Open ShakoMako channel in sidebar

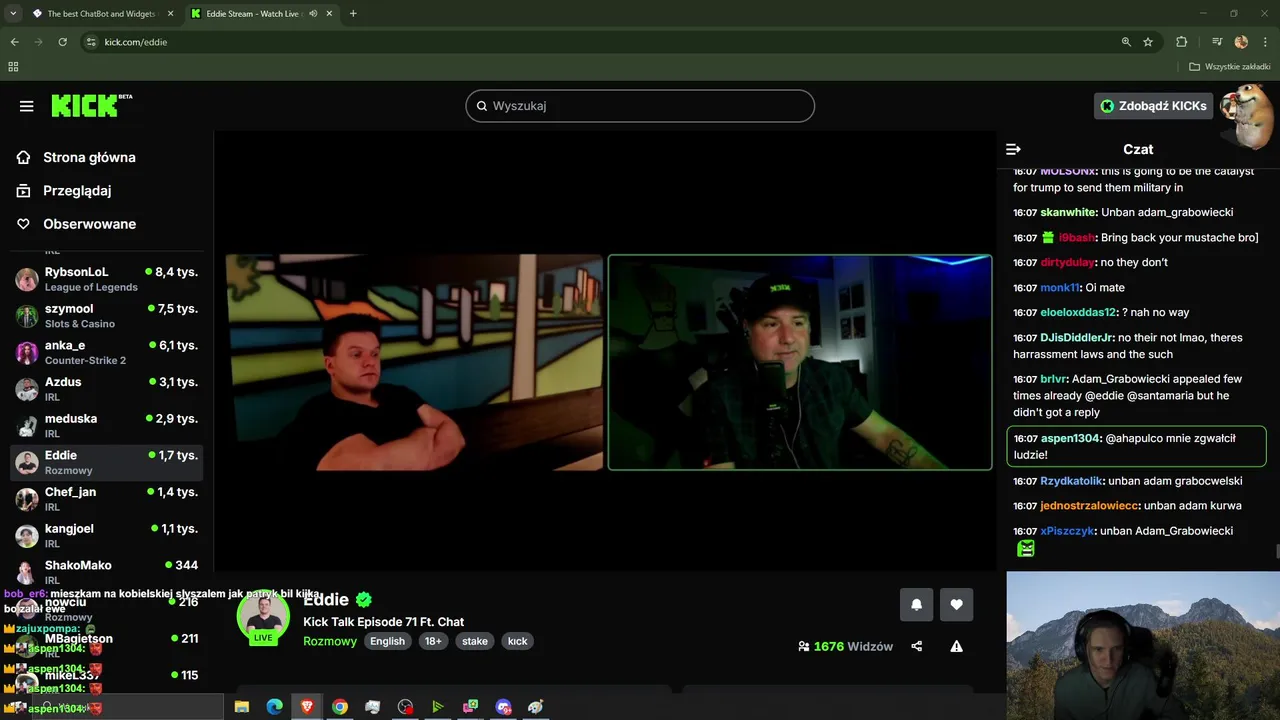point(106,572)
